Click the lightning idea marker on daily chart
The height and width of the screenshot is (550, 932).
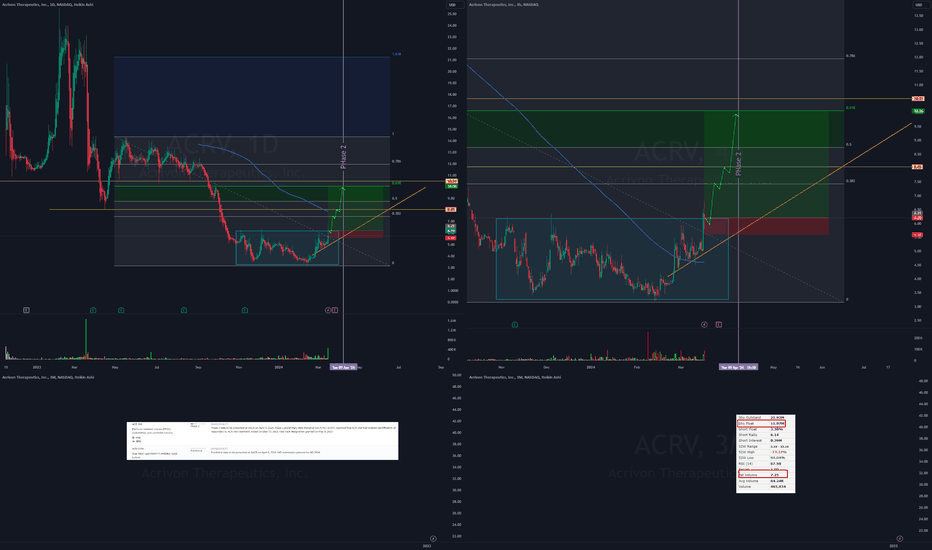tap(328, 310)
